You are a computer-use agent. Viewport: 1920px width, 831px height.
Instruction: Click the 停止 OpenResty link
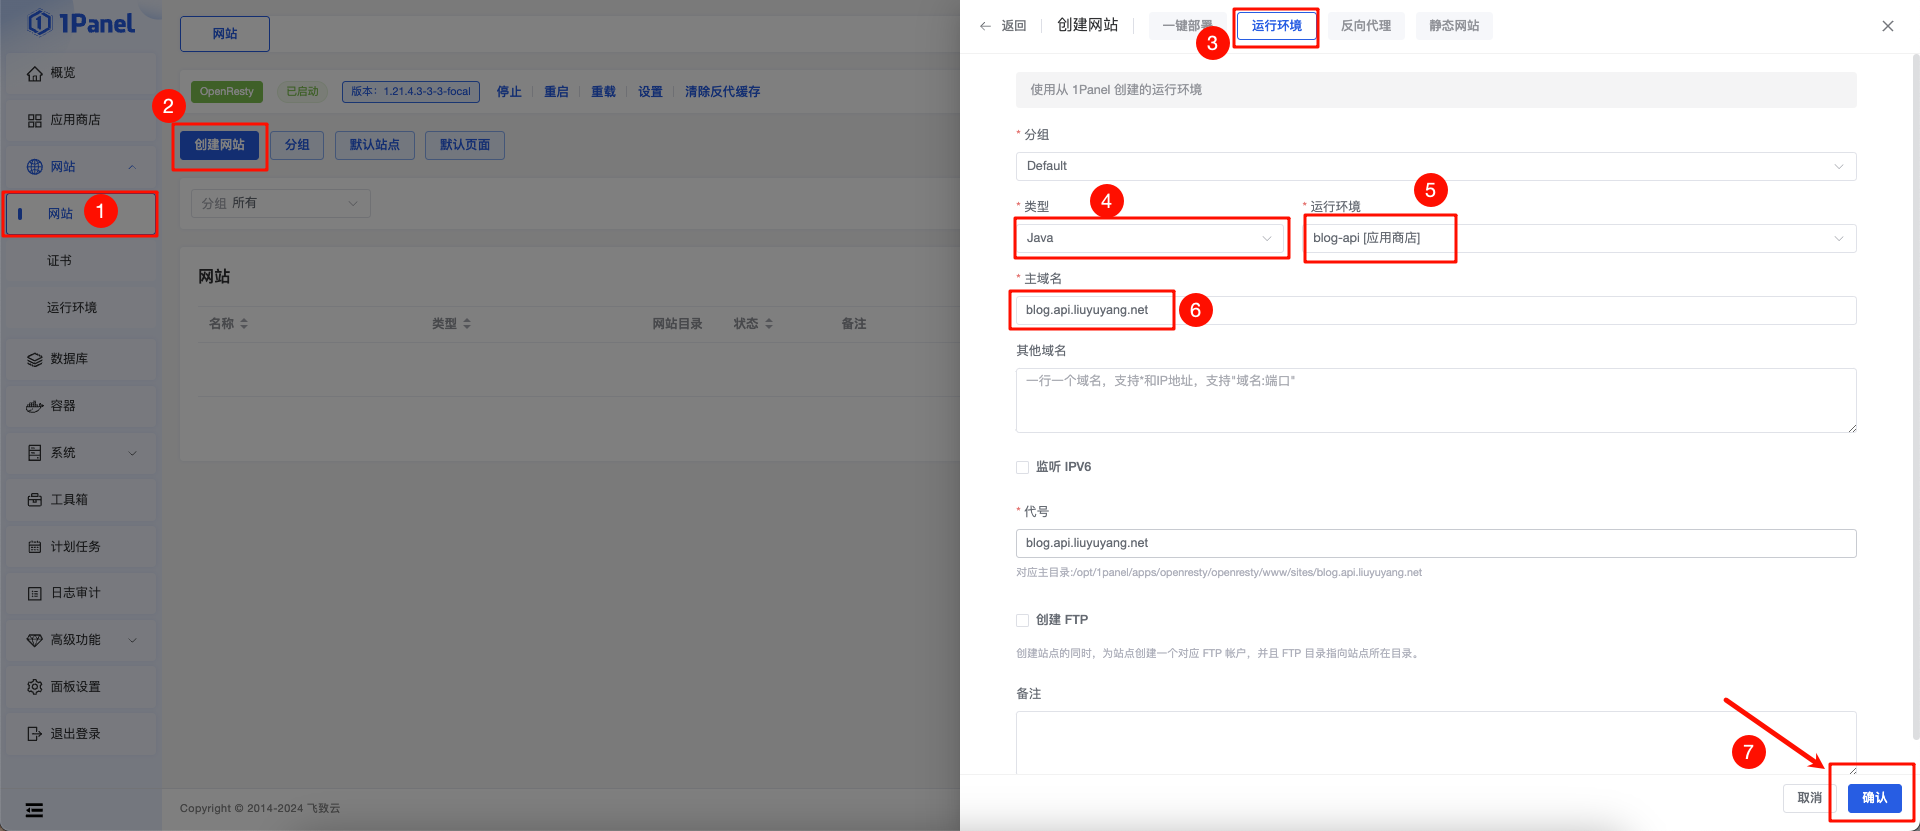coord(509,92)
